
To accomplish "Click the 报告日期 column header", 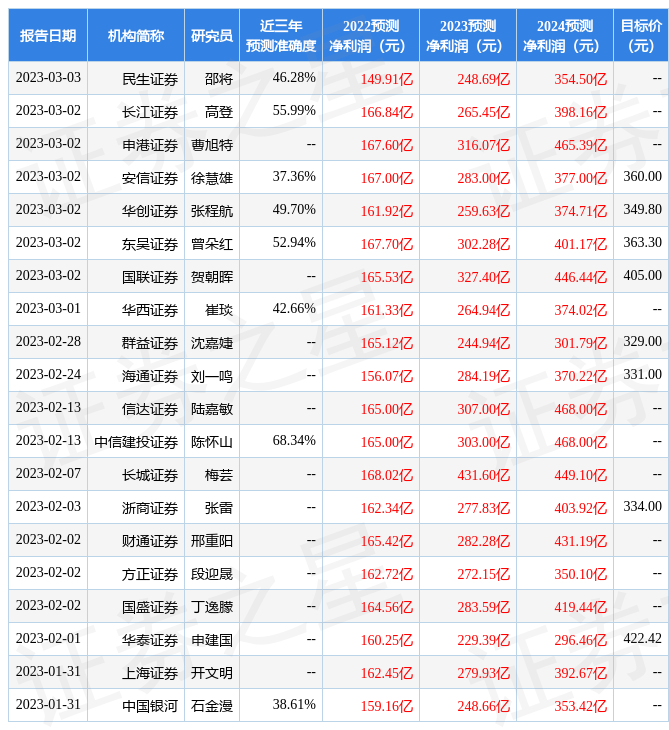I will [x=48, y=35].
